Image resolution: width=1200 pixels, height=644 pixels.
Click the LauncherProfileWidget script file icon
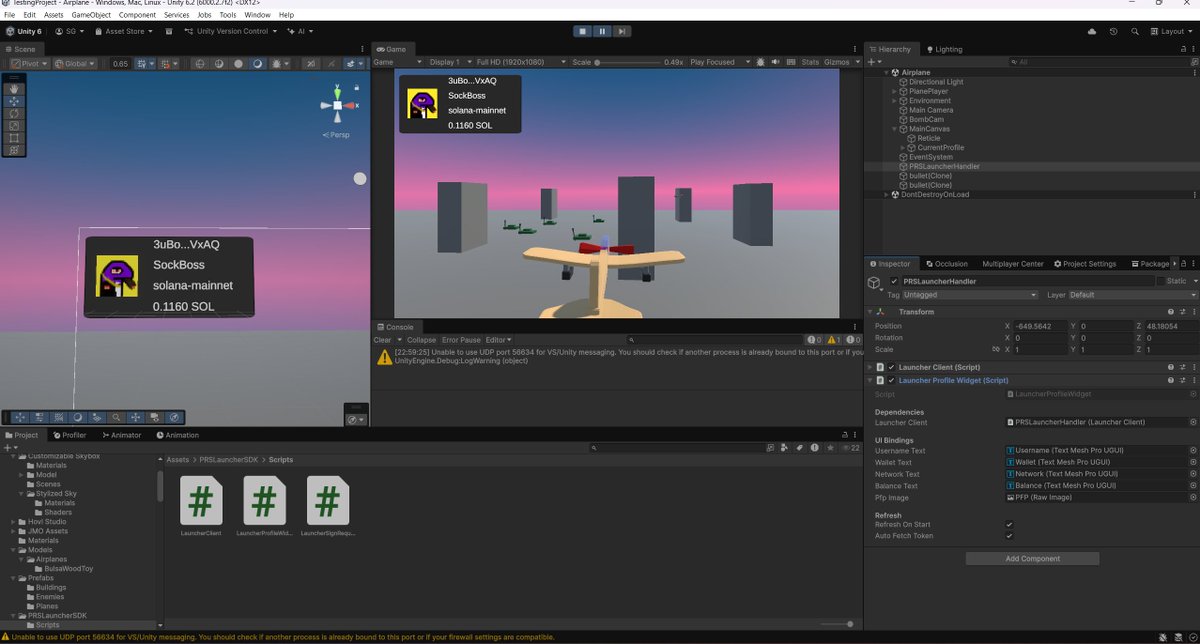click(264, 500)
